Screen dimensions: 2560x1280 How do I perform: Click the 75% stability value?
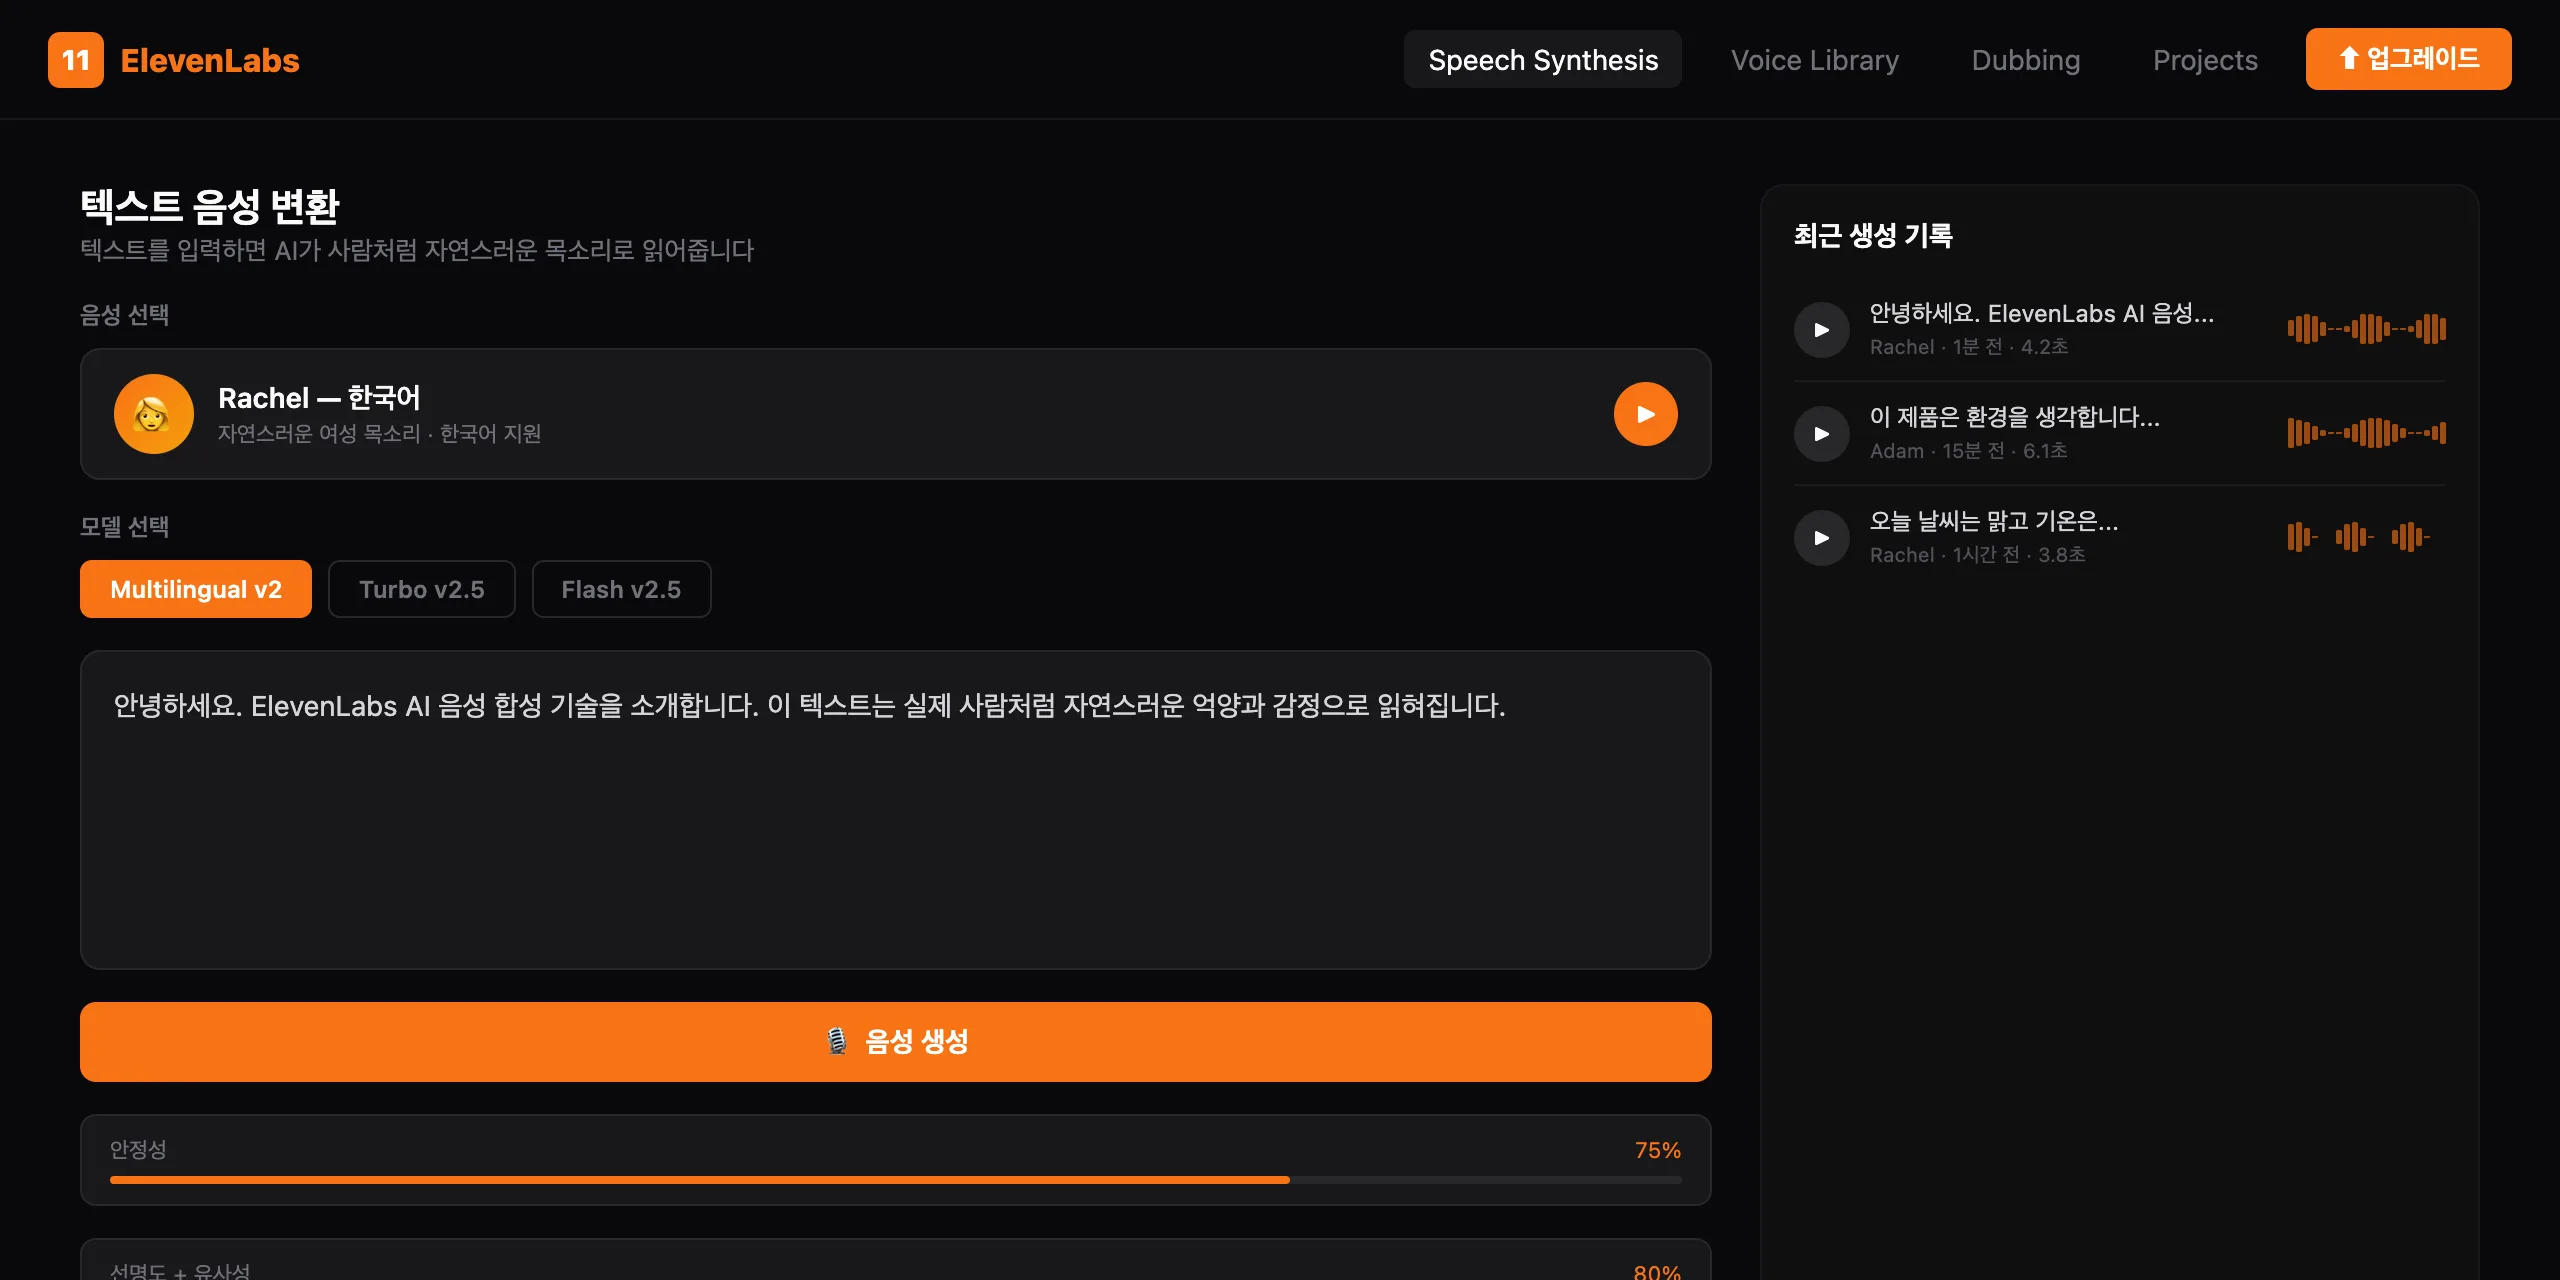click(x=1657, y=1150)
